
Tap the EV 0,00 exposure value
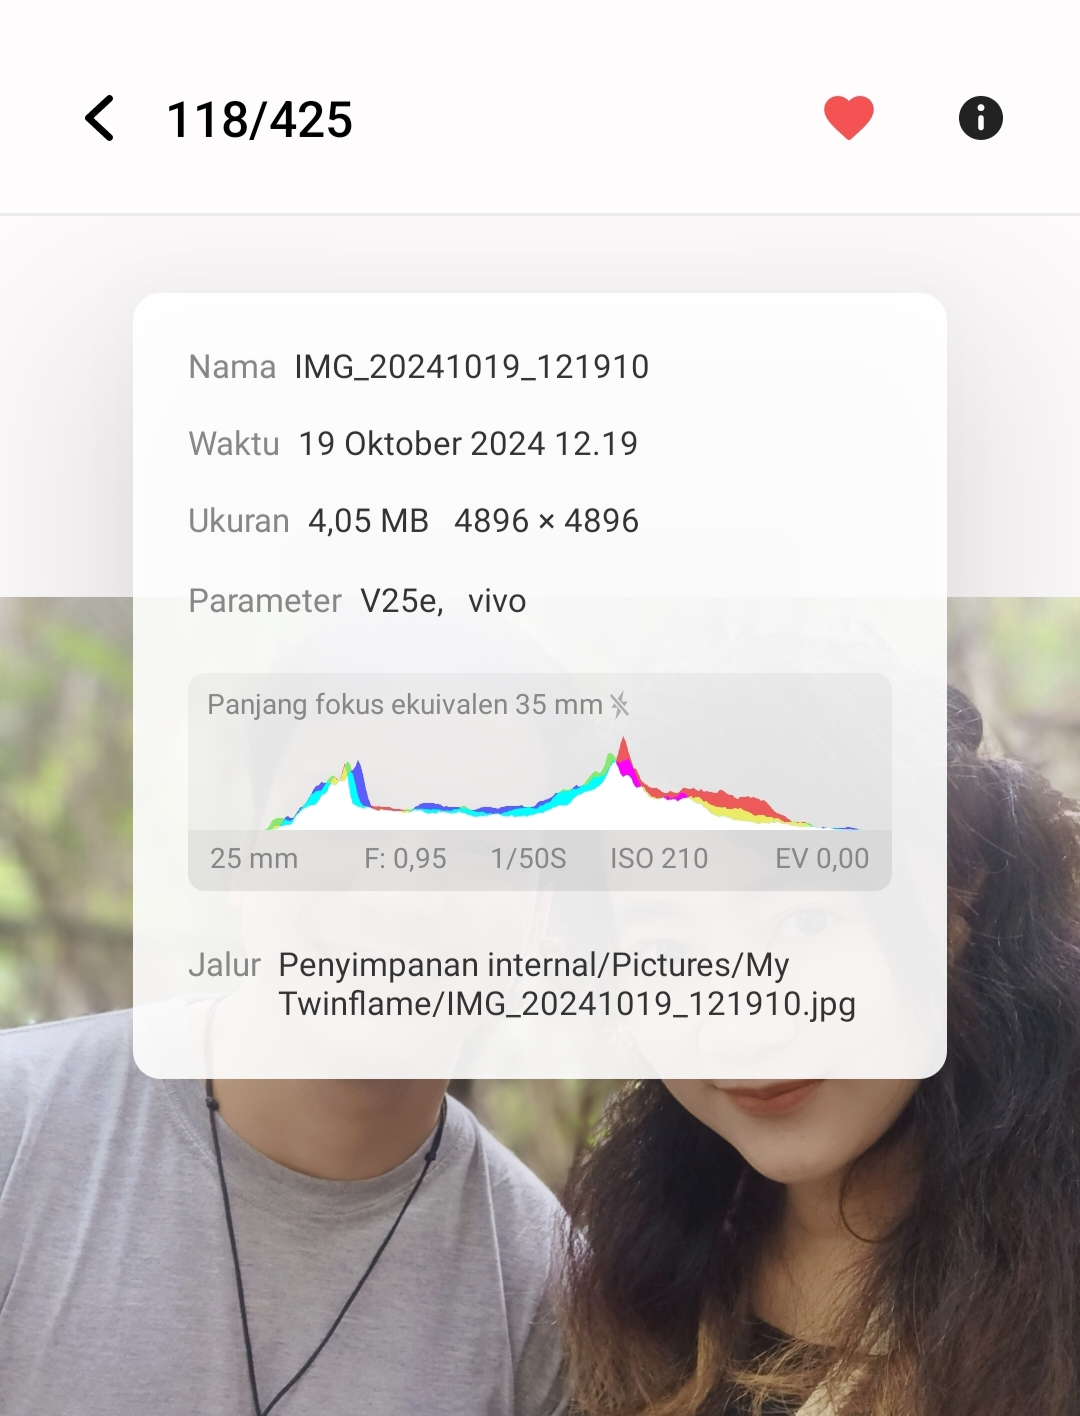coord(821,859)
